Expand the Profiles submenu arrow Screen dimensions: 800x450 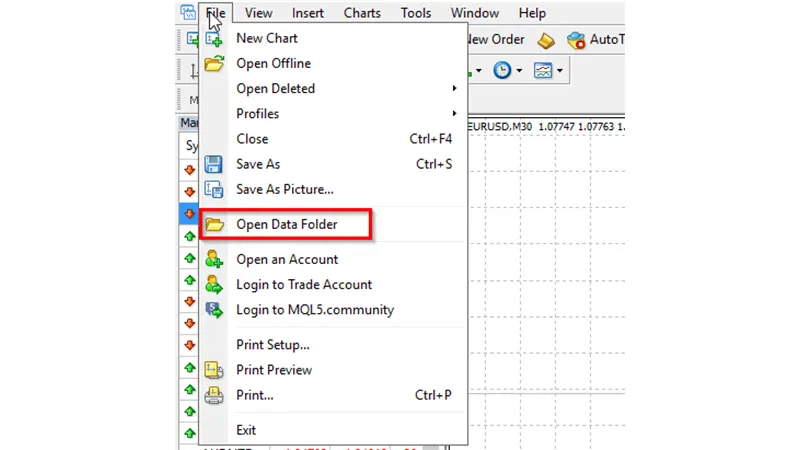(455, 114)
